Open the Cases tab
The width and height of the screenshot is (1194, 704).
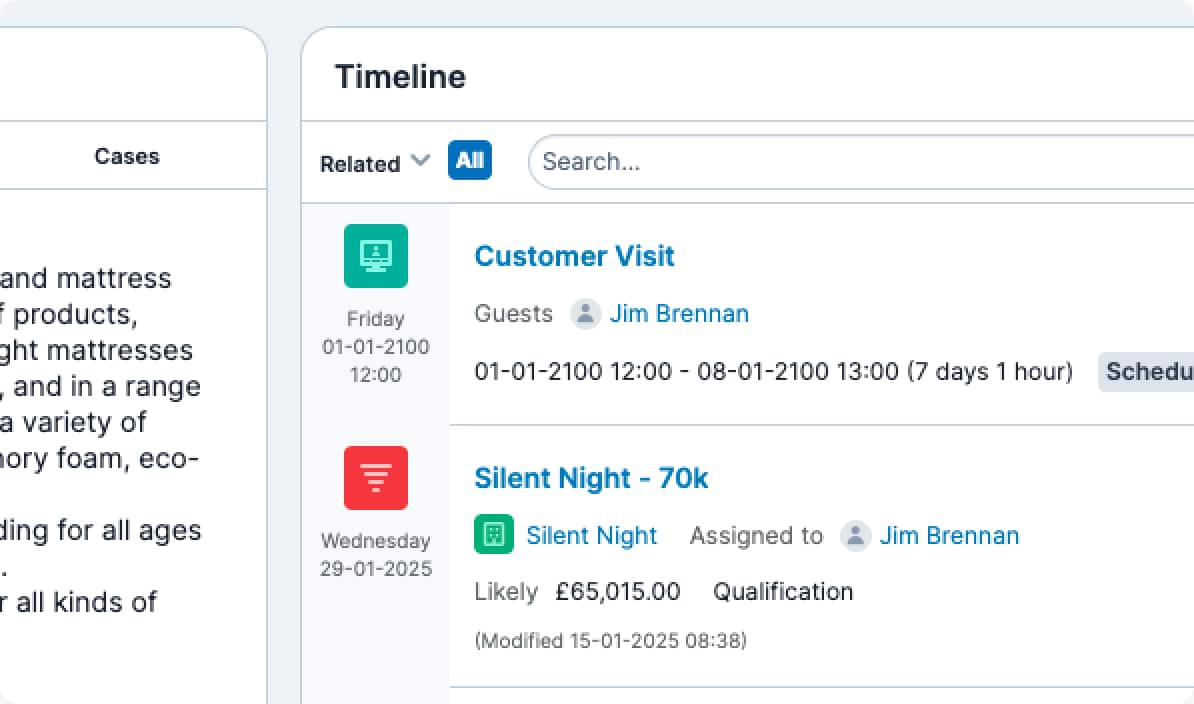127,156
